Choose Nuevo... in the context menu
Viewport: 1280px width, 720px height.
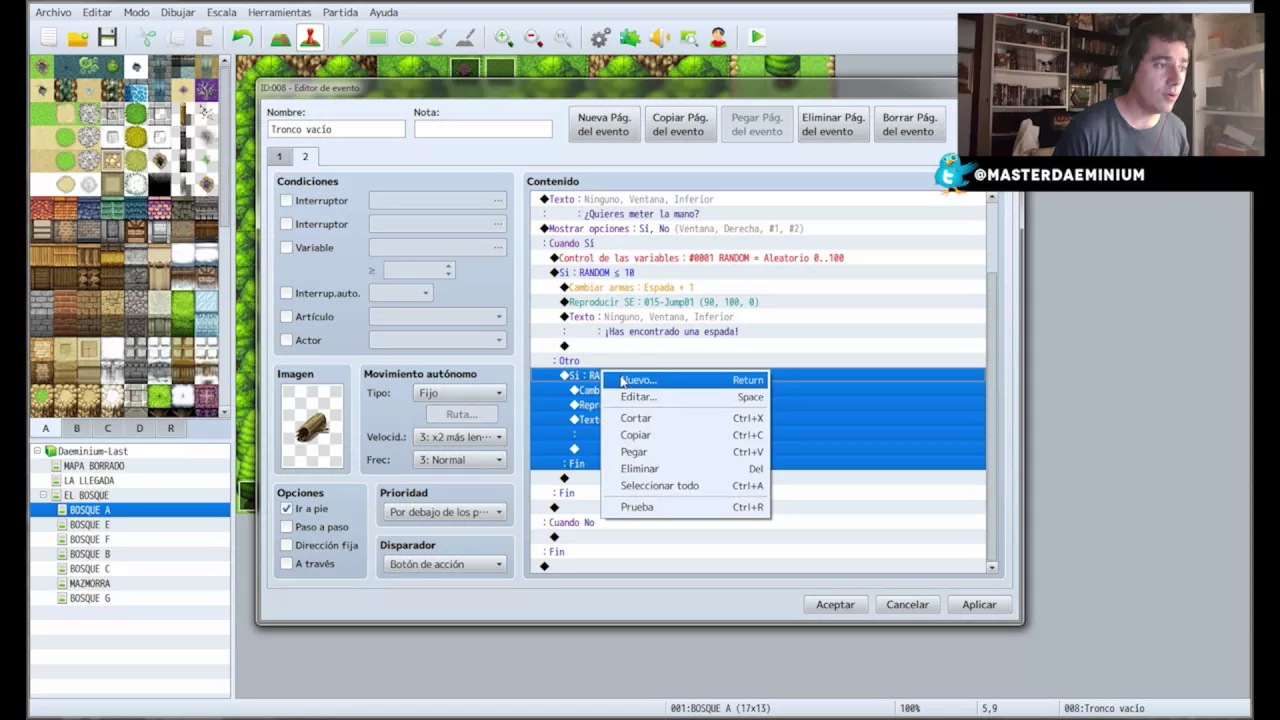(685, 380)
